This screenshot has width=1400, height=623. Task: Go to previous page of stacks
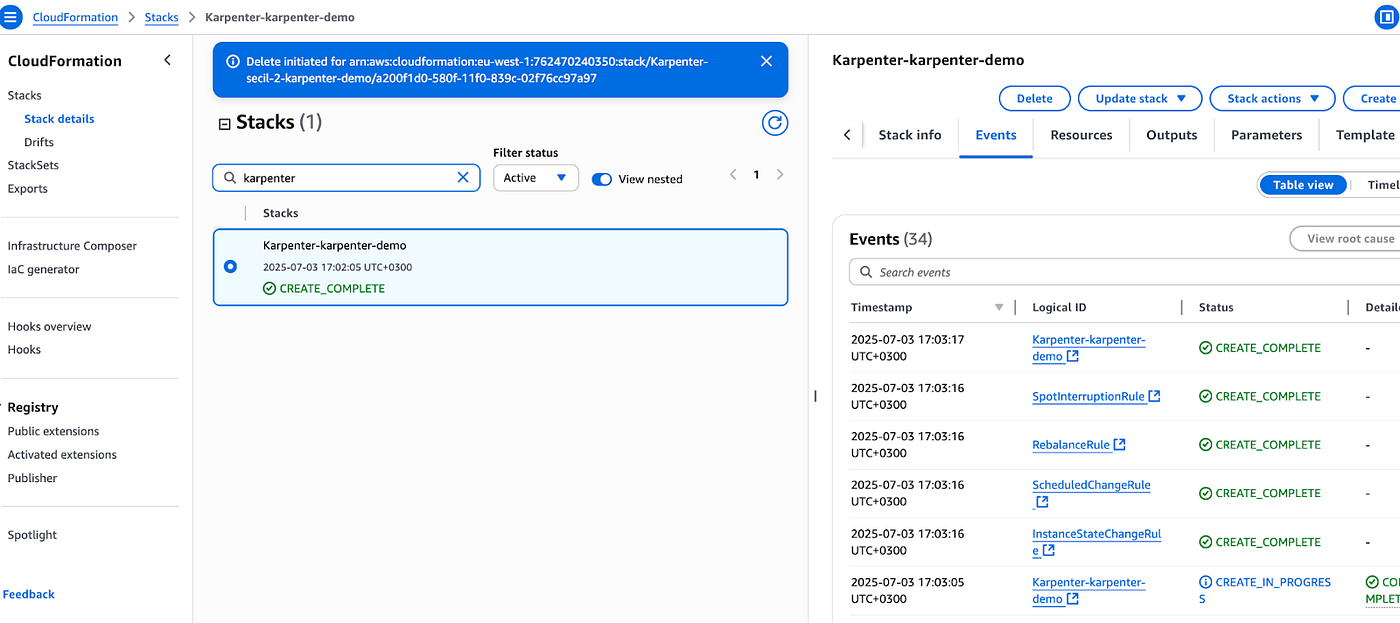733,175
